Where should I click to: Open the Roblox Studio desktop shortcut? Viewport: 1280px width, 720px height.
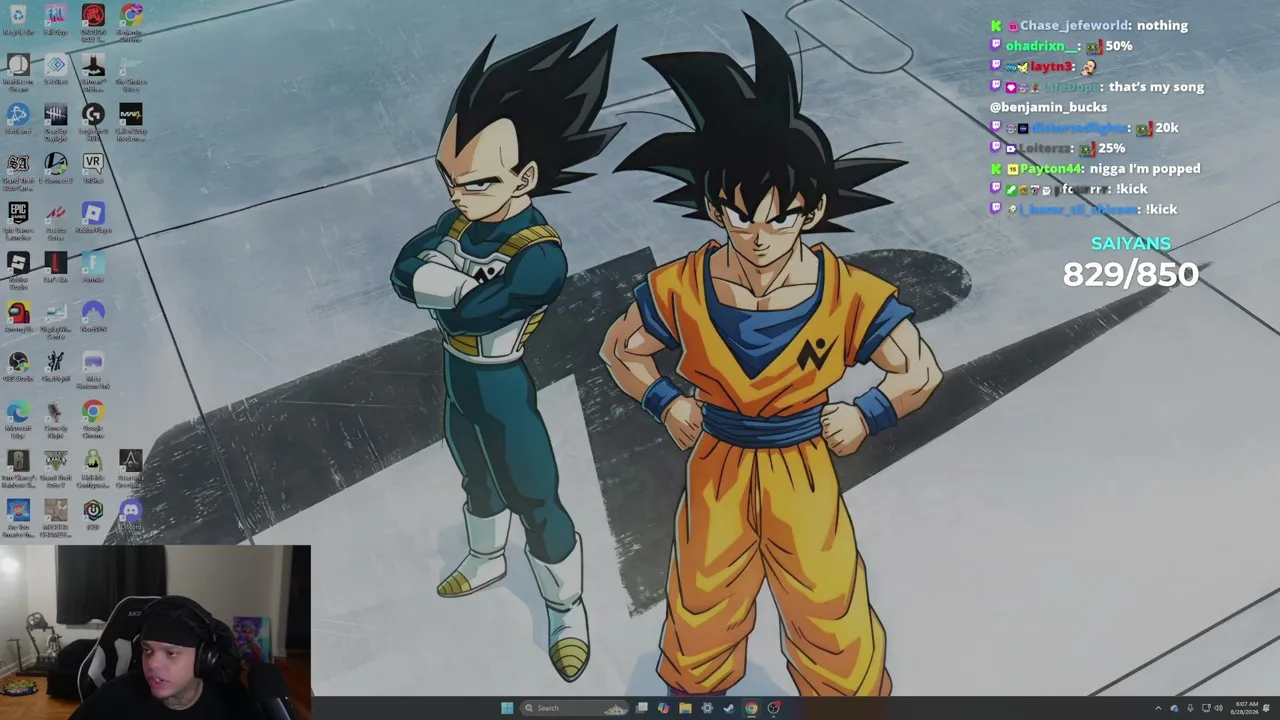[x=18, y=268]
